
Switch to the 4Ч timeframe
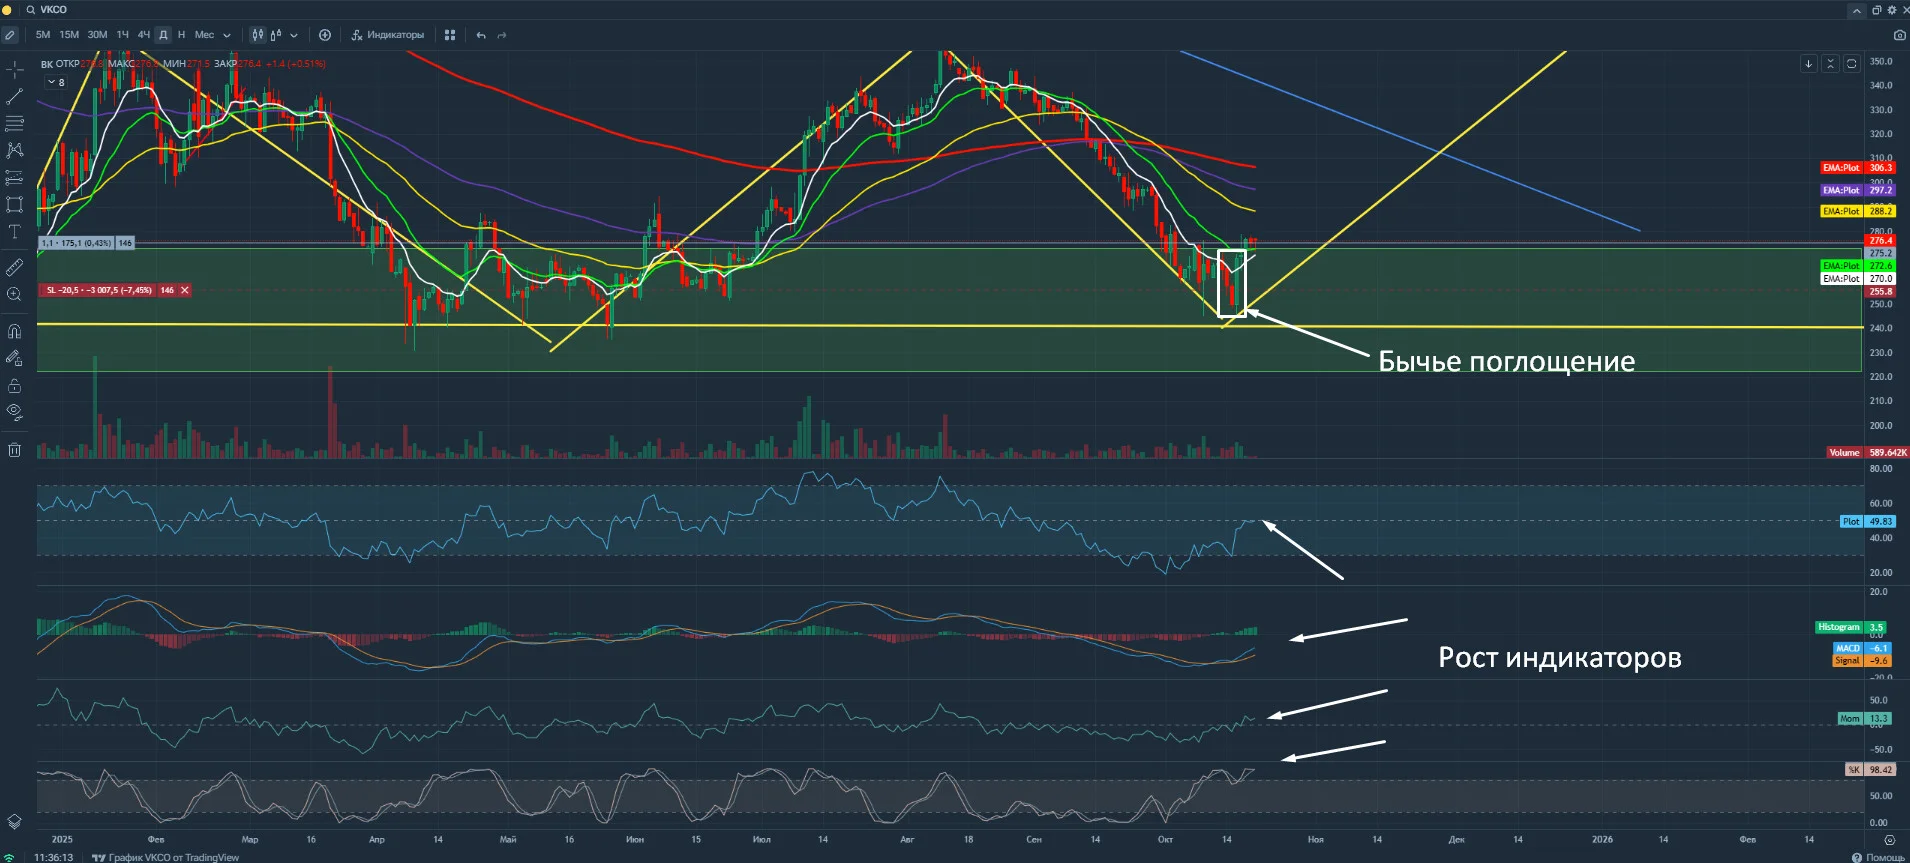click(144, 35)
